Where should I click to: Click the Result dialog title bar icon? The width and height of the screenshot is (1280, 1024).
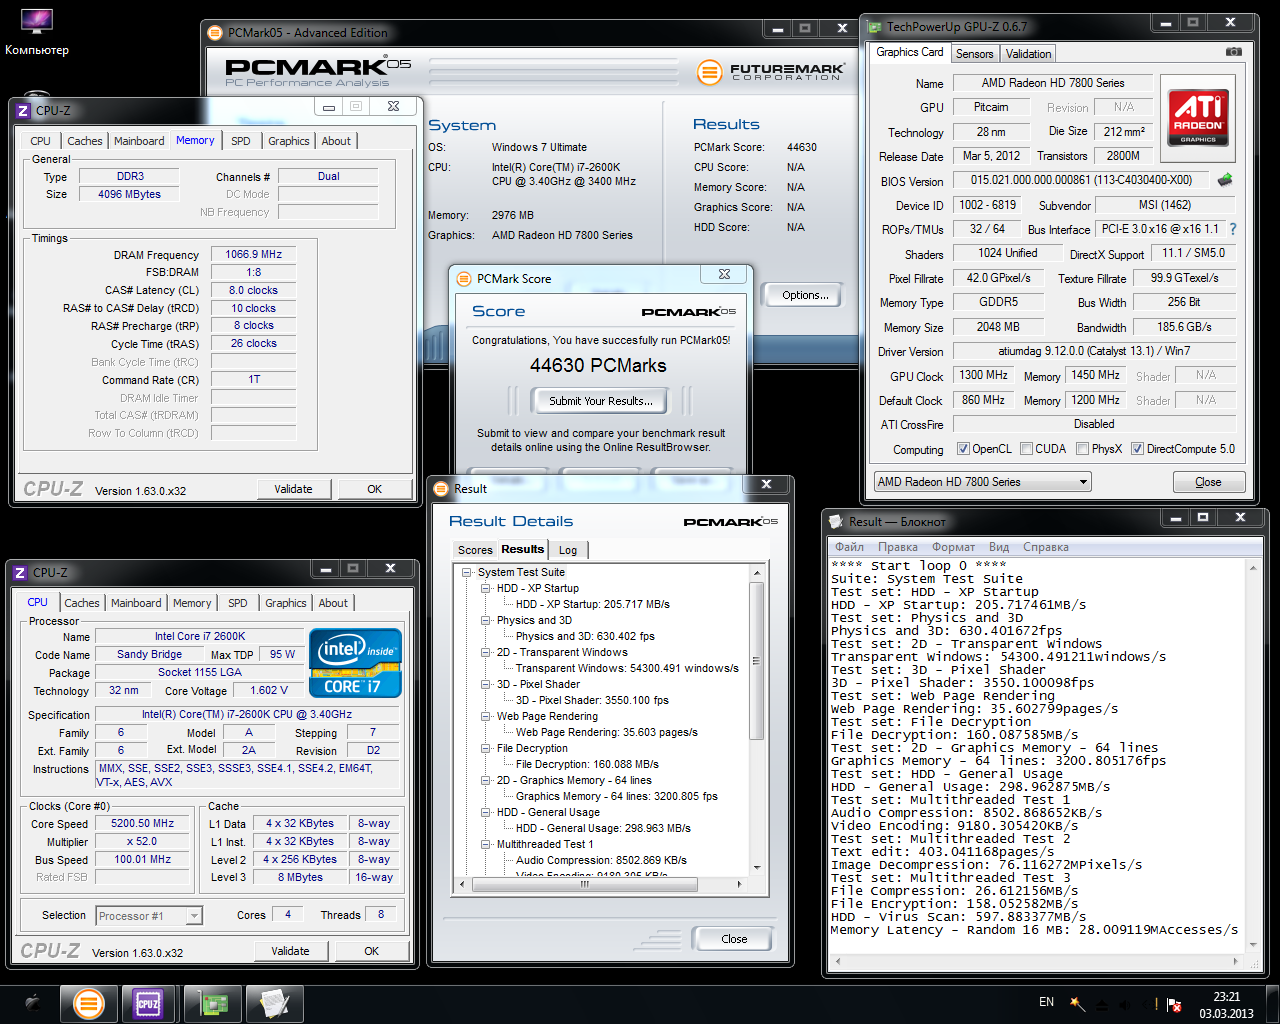point(441,489)
